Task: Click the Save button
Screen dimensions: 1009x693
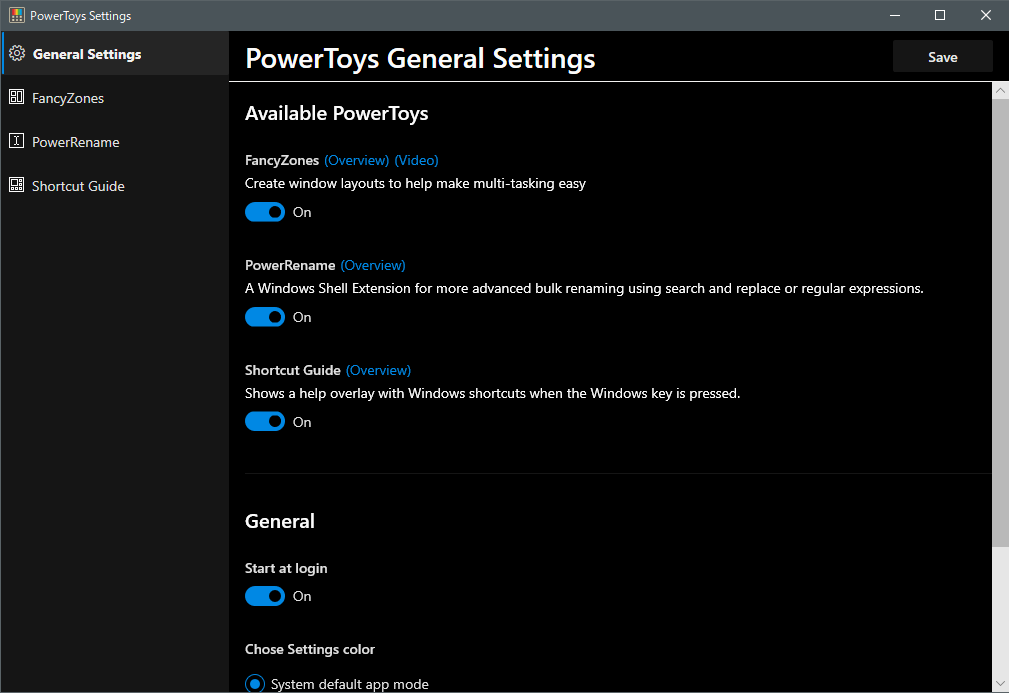Action: click(941, 56)
